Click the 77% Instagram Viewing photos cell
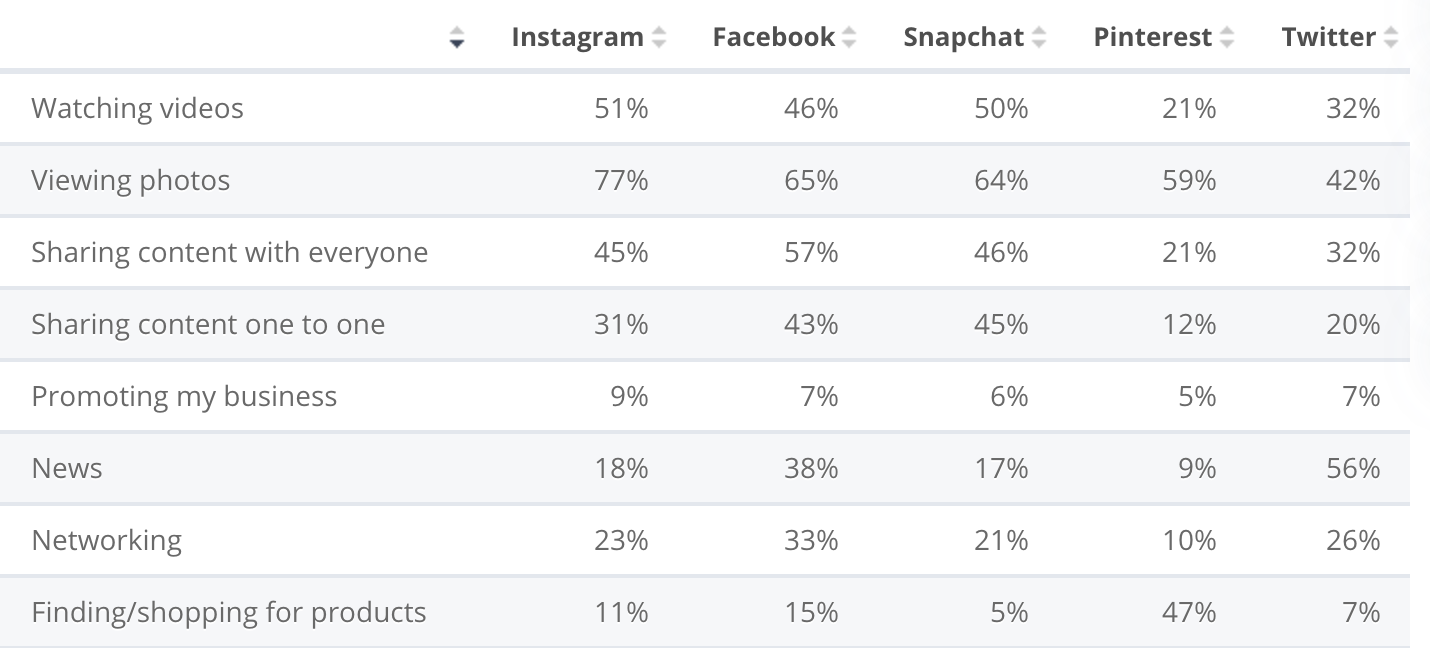Screen dimensions: 1430x670 pyautogui.click(x=621, y=180)
